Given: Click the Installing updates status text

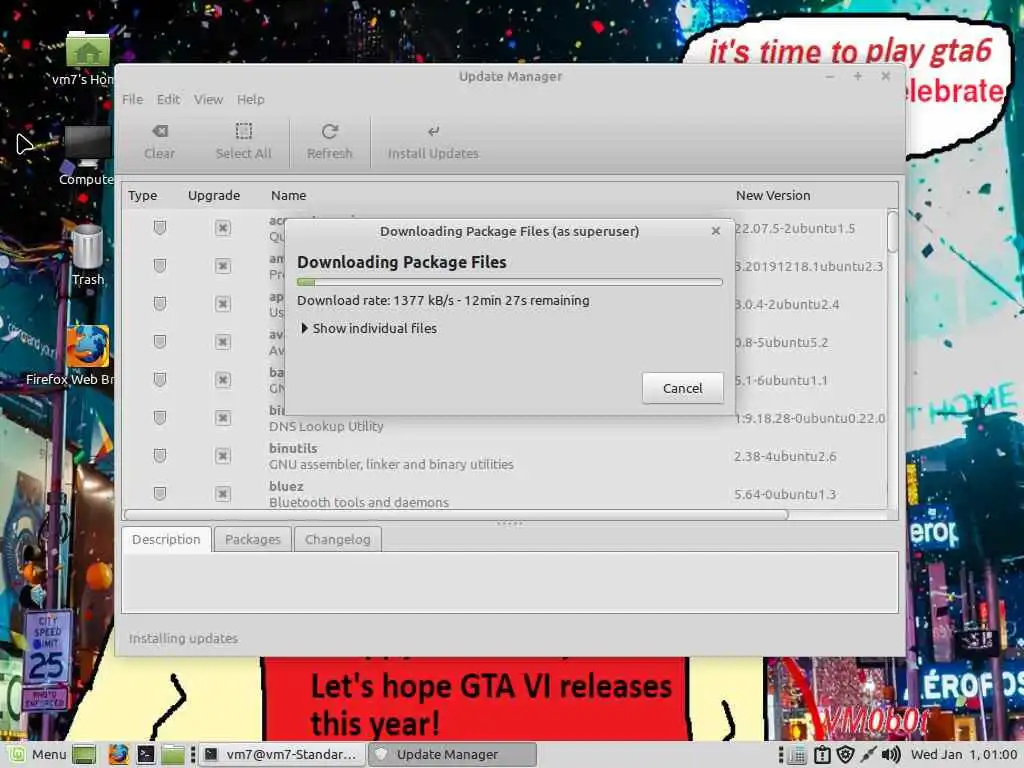Looking at the screenshot, I should [183, 638].
